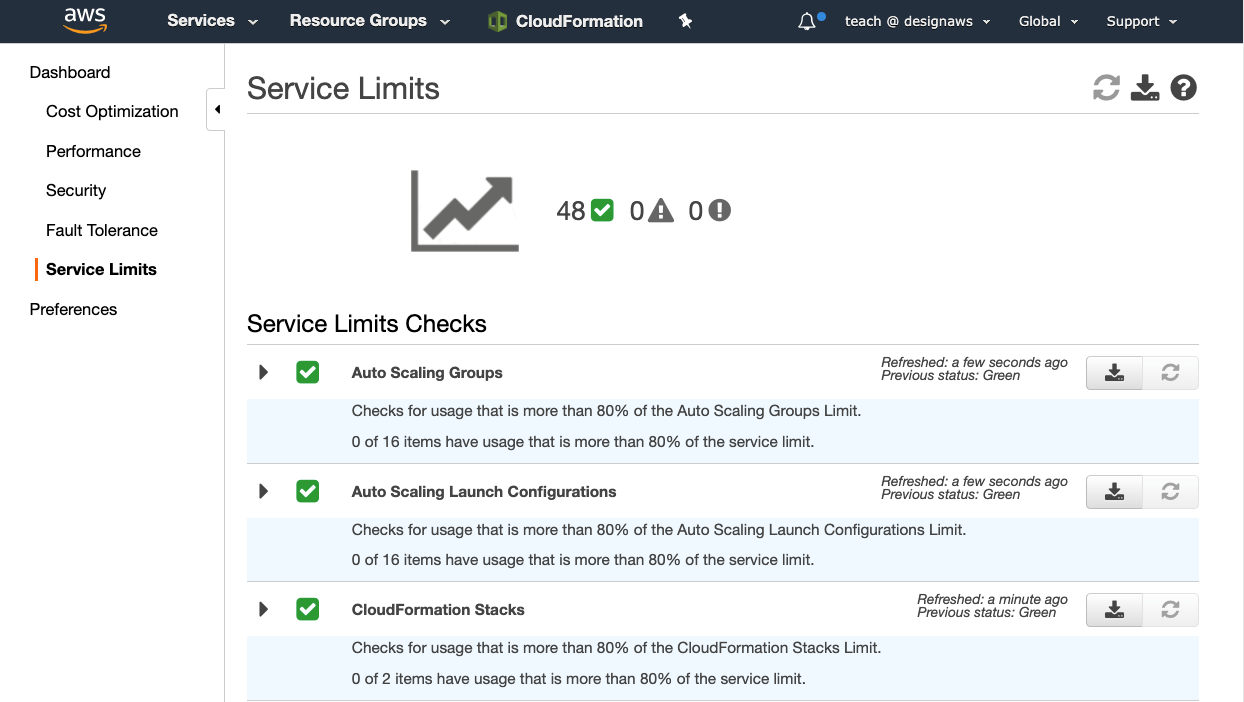Click the pin shortcut icon in navigation bar
Viewport: 1244px width, 702px height.
coord(685,20)
